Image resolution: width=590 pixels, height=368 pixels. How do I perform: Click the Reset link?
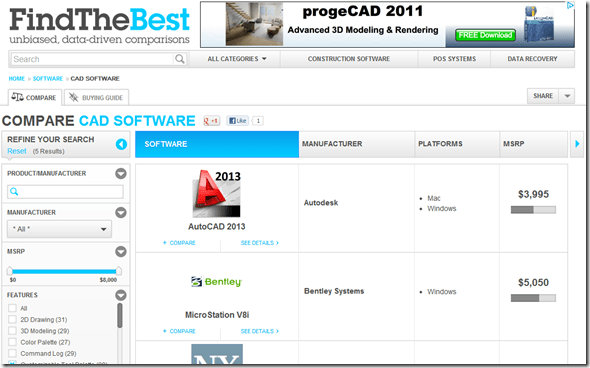17,151
